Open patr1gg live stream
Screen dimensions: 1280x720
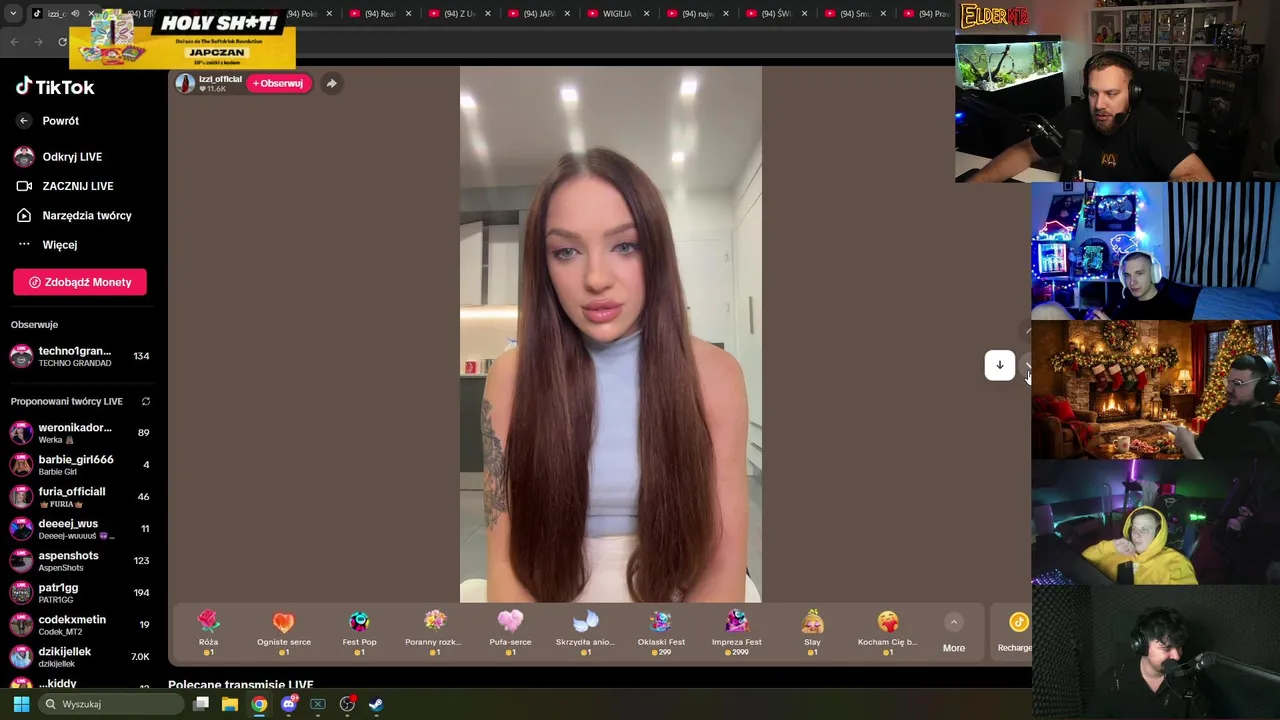pyautogui.click(x=80, y=593)
